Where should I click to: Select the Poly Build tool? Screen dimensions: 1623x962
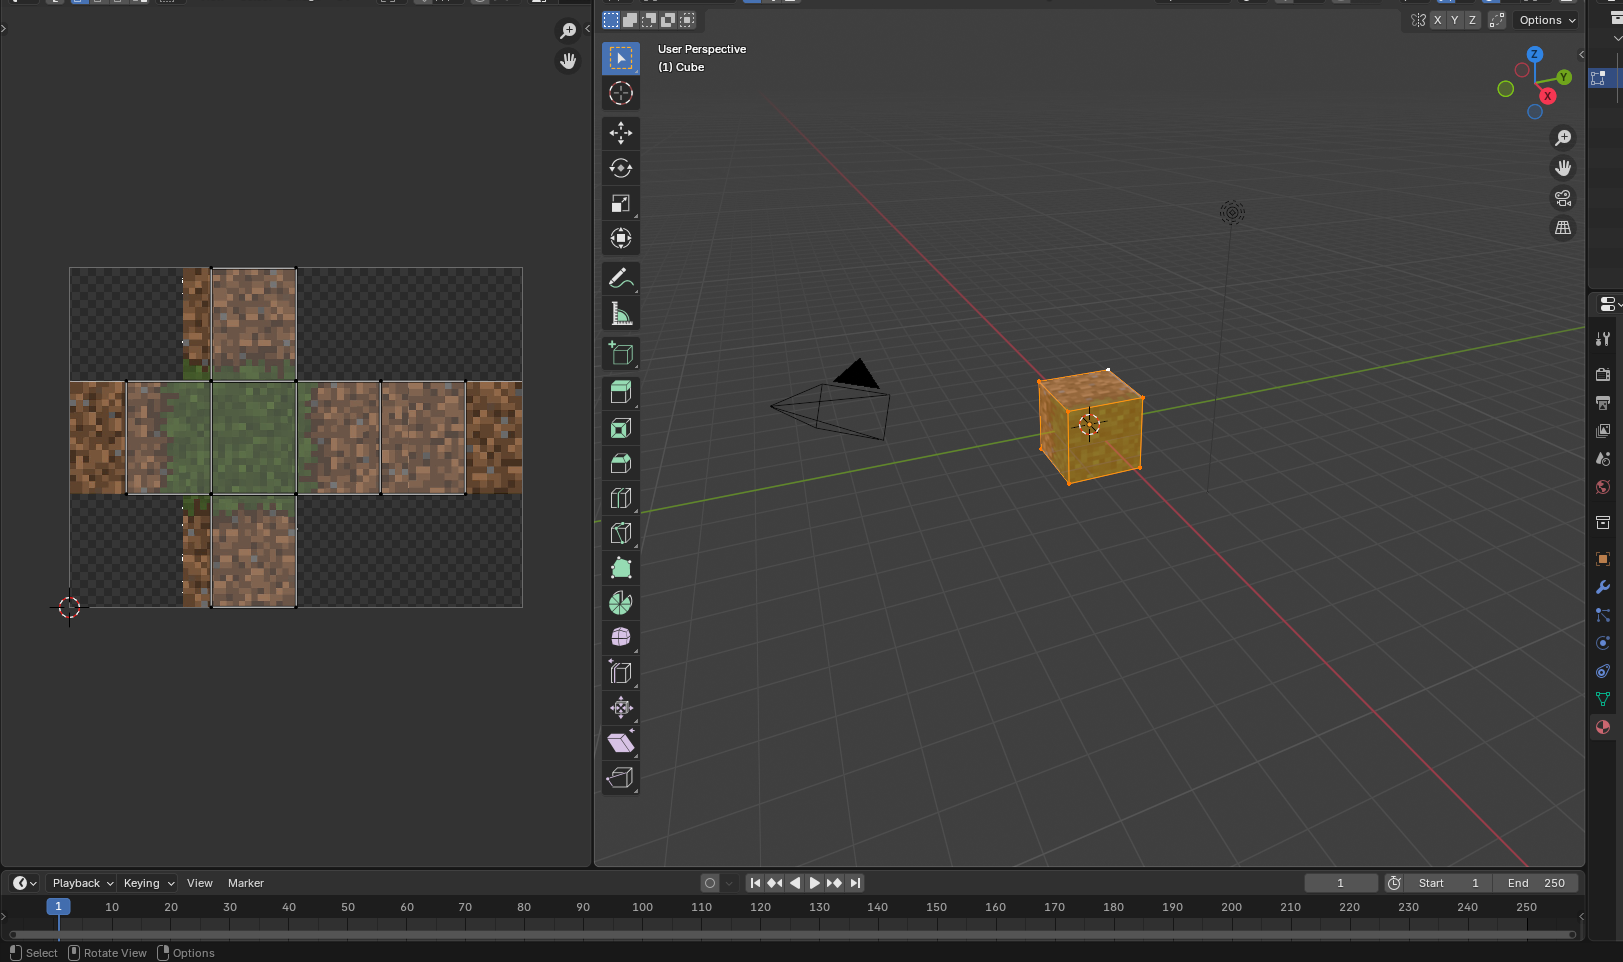[621, 568]
